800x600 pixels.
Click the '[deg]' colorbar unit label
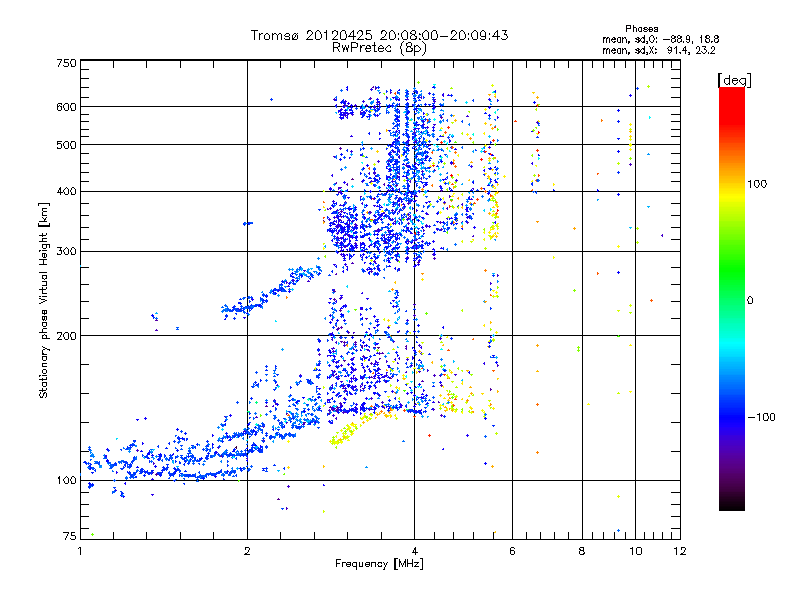coord(734,80)
